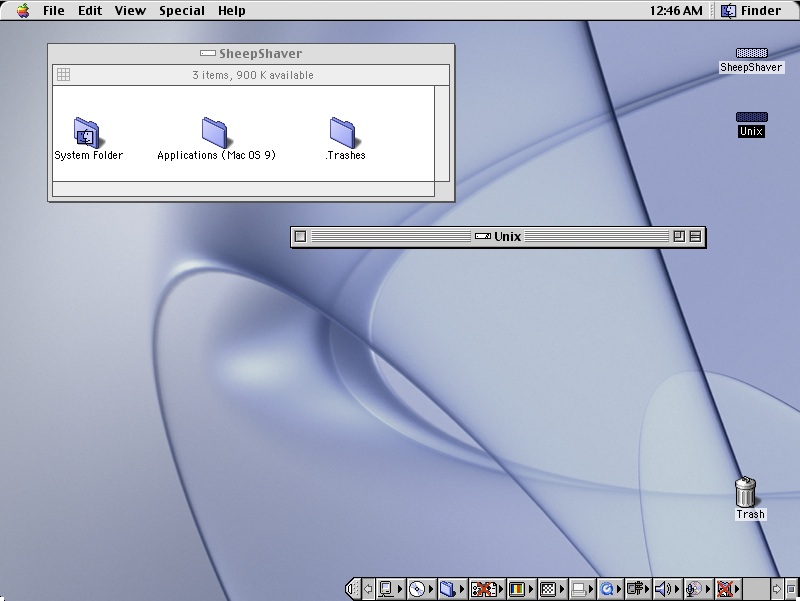Open the View menu
800x601 pixels.
[130, 11]
